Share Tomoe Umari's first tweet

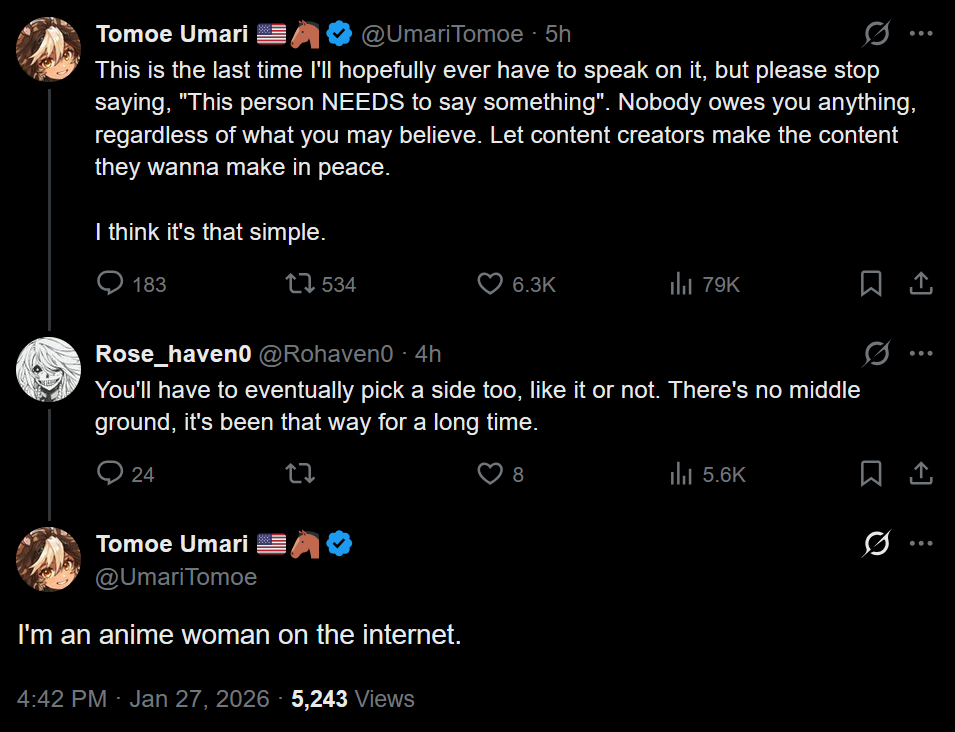[x=920, y=284]
